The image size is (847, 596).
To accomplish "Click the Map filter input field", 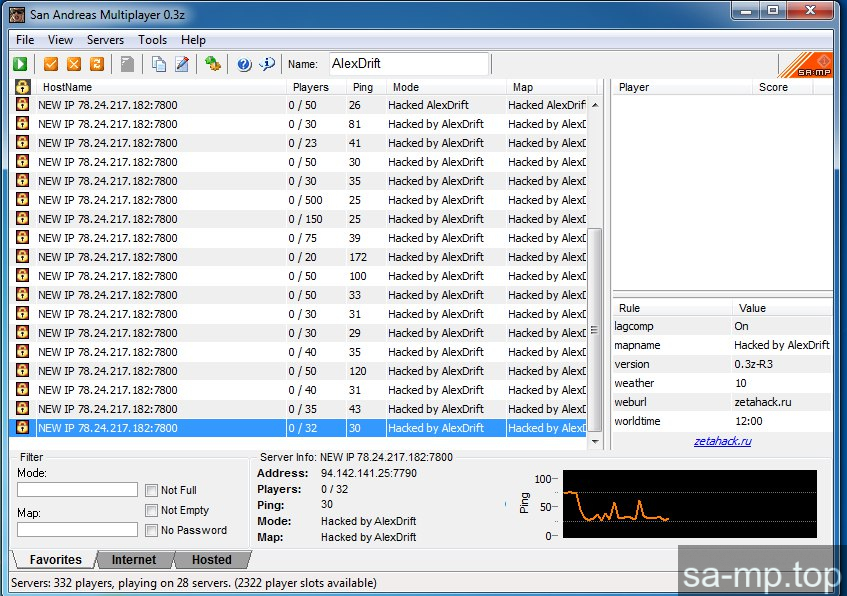I will [77, 530].
